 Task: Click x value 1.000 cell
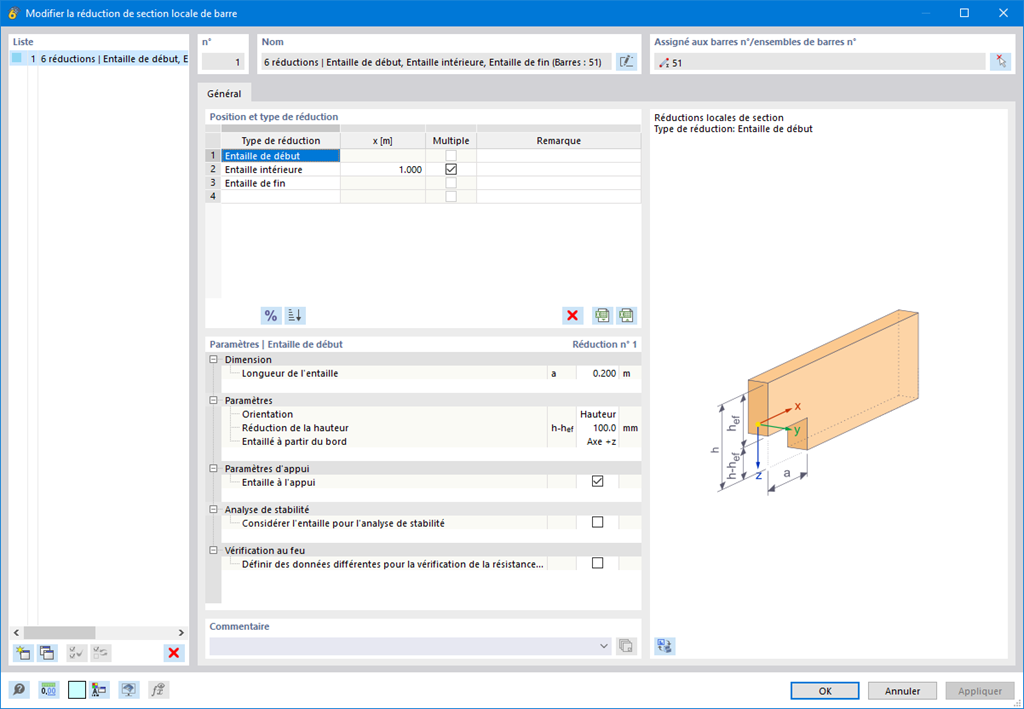(x=383, y=170)
